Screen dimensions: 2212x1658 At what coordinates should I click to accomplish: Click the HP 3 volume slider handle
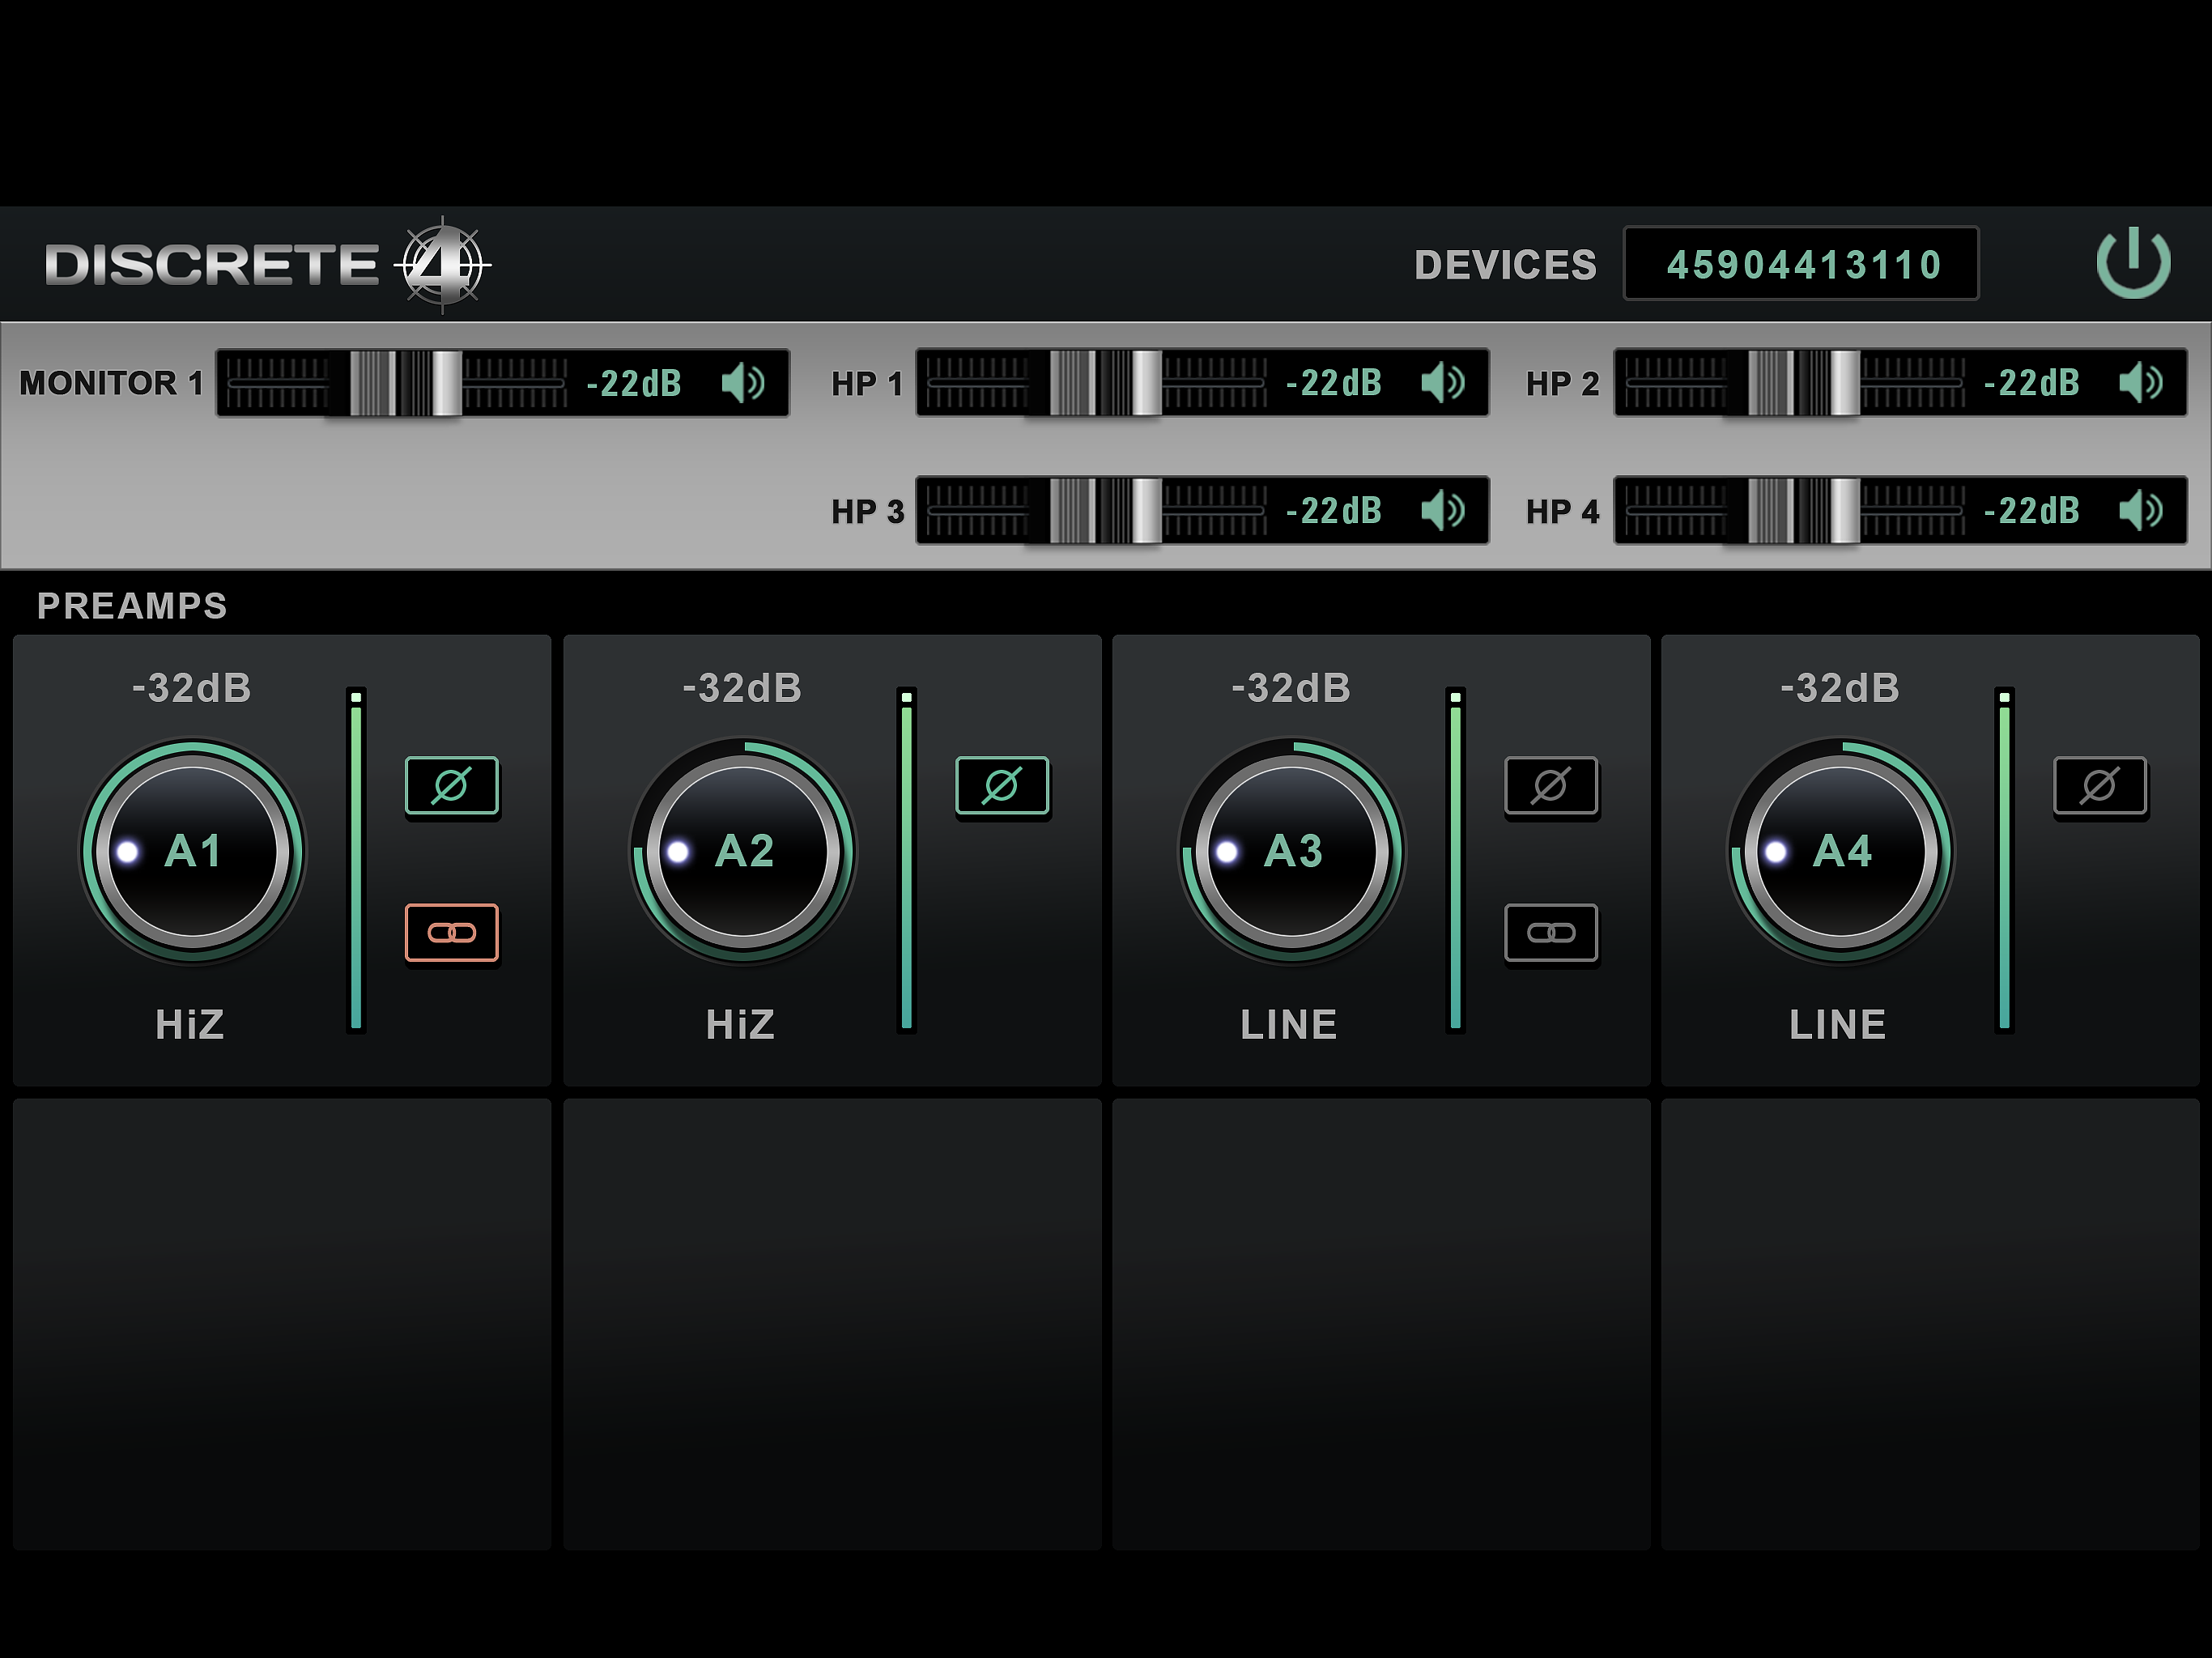tap(1105, 511)
